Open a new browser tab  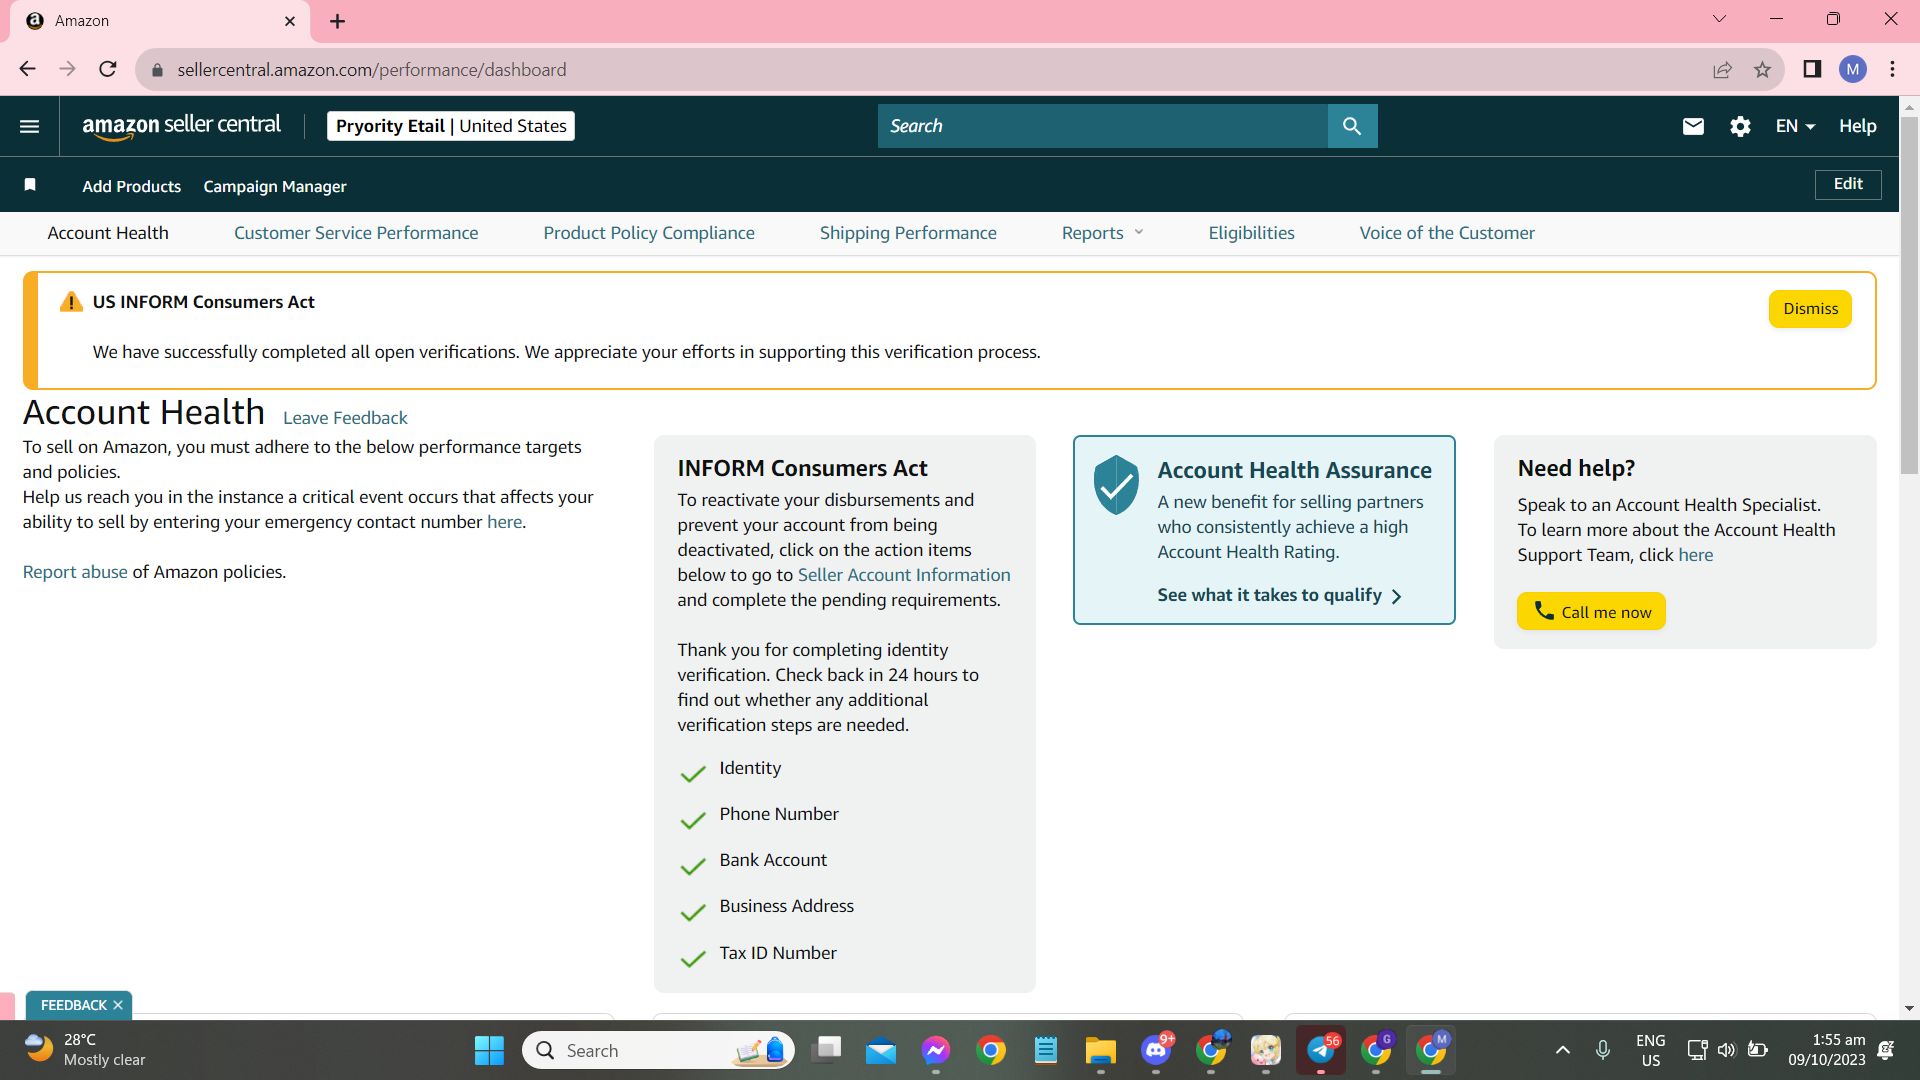tap(337, 21)
